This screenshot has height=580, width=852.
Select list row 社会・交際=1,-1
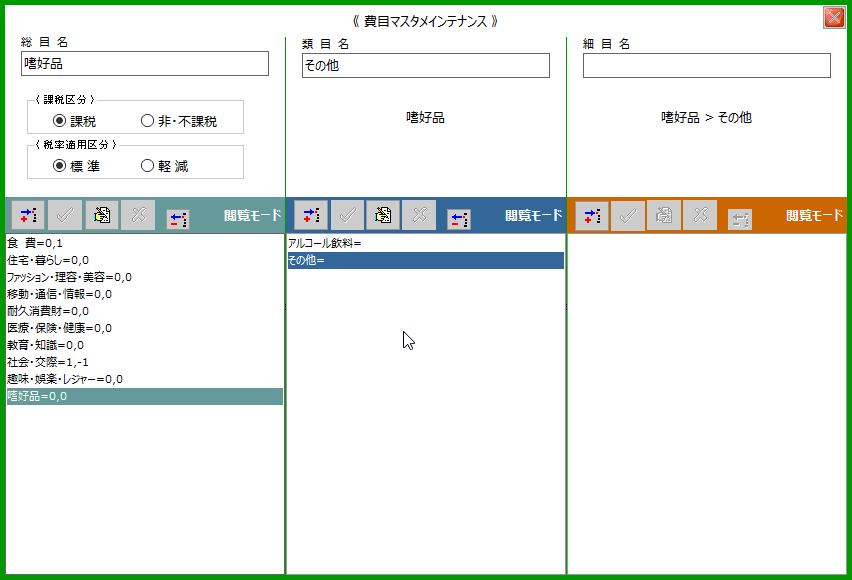(x=145, y=362)
